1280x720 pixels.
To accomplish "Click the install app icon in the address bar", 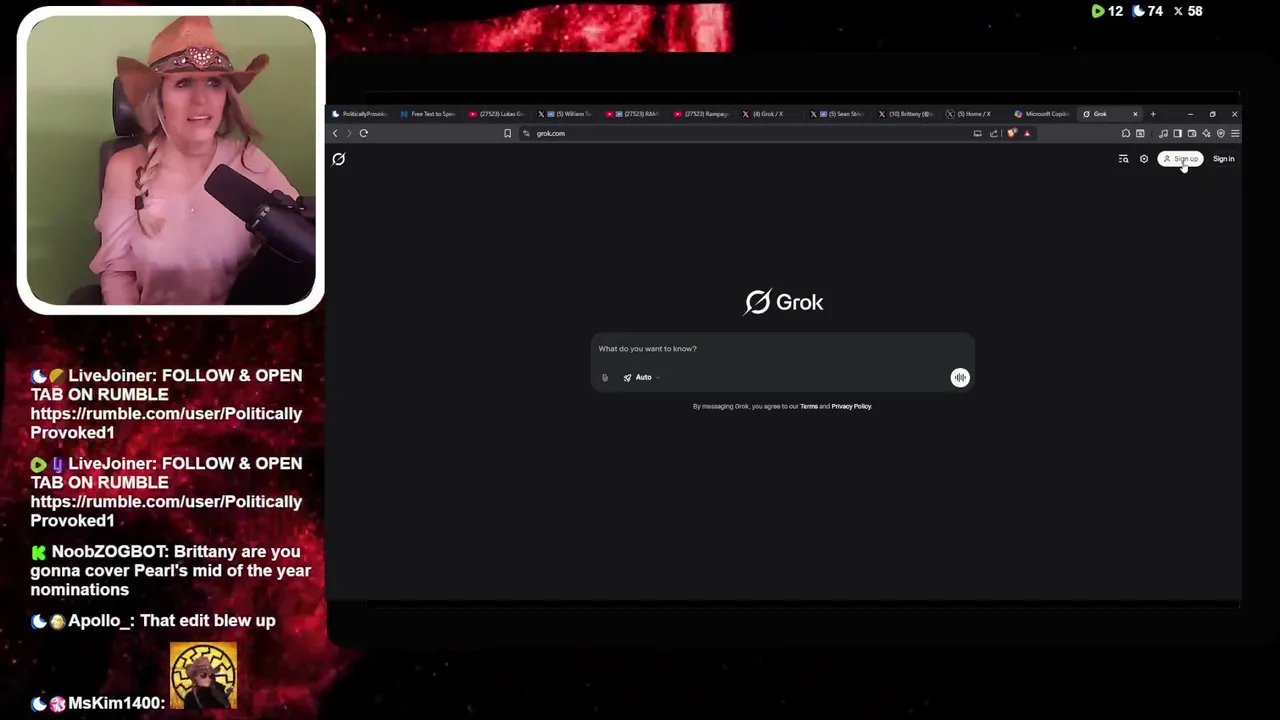I will click(x=977, y=133).
